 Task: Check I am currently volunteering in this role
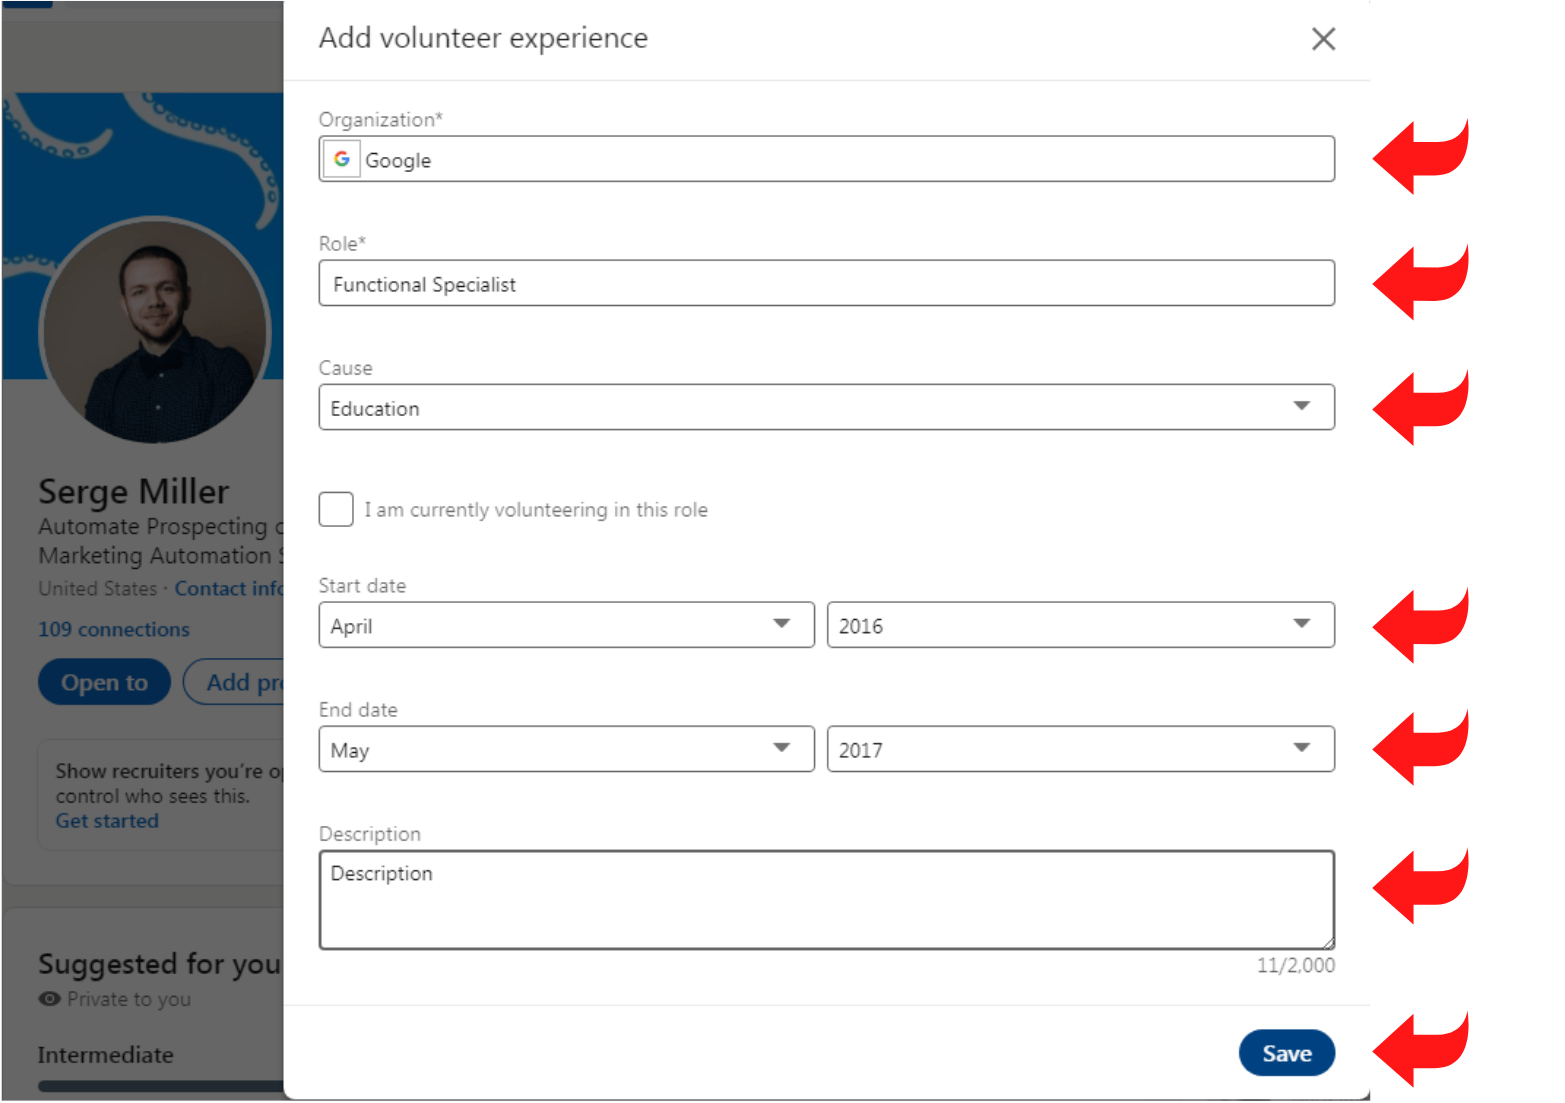(x=336, y=509)
